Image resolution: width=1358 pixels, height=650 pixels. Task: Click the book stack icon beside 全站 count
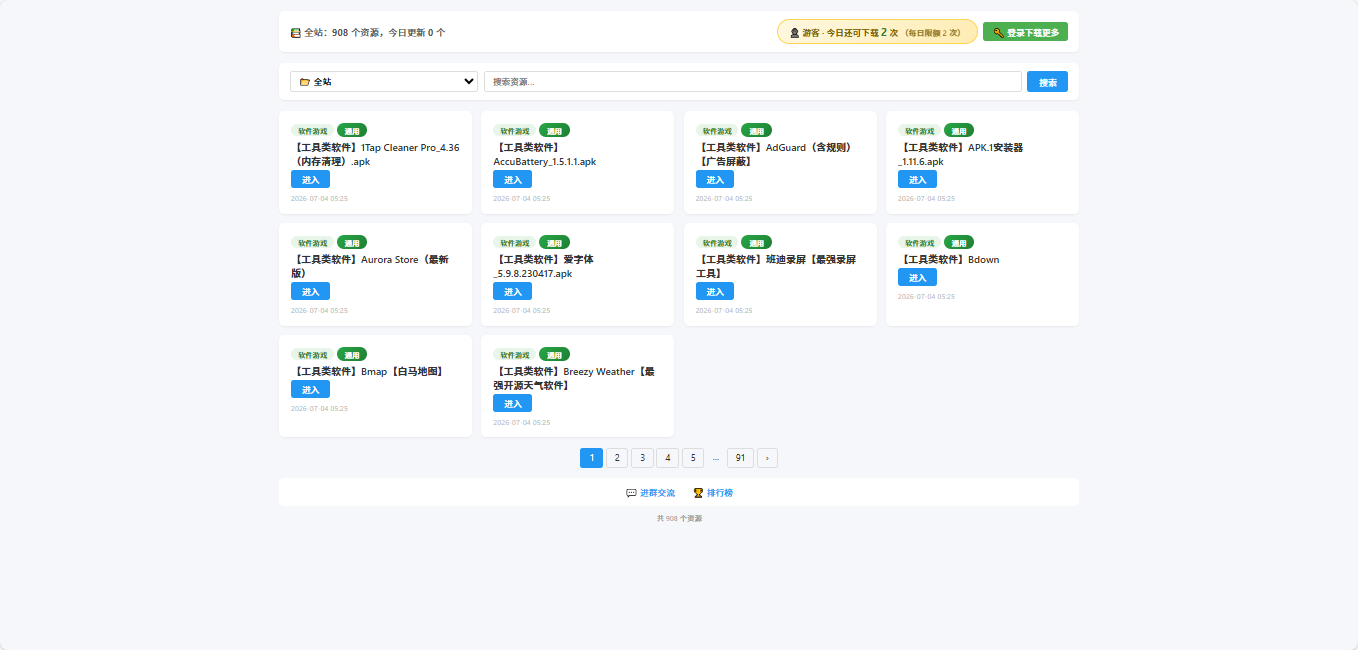tap(296, 33)
